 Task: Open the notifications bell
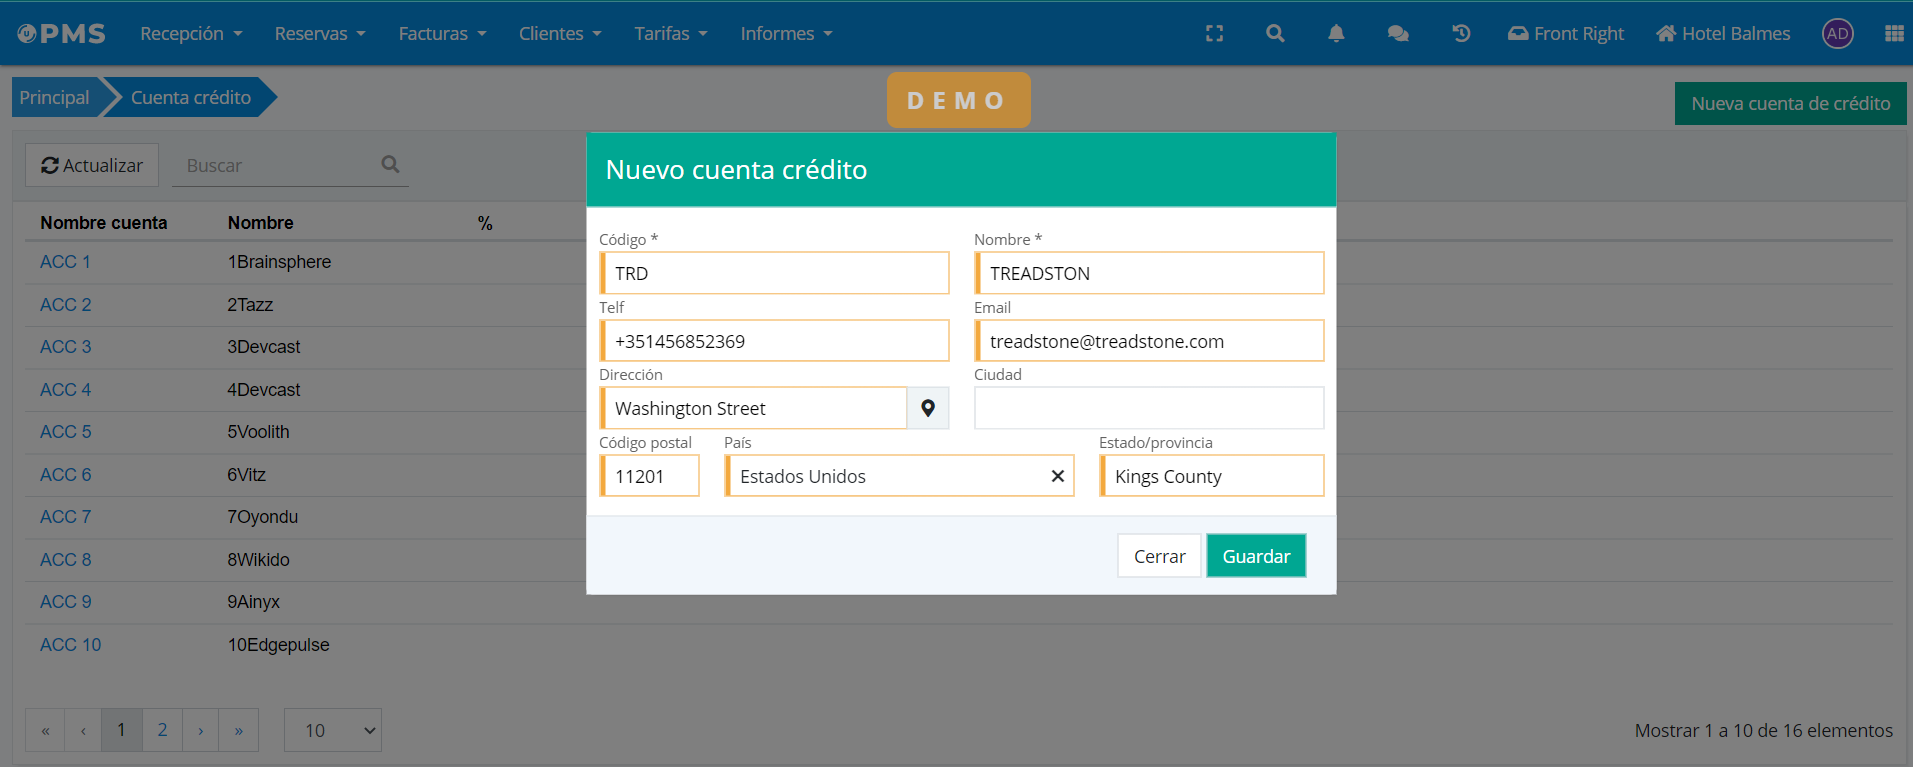pyautogui.click(x=1336, y=34)
